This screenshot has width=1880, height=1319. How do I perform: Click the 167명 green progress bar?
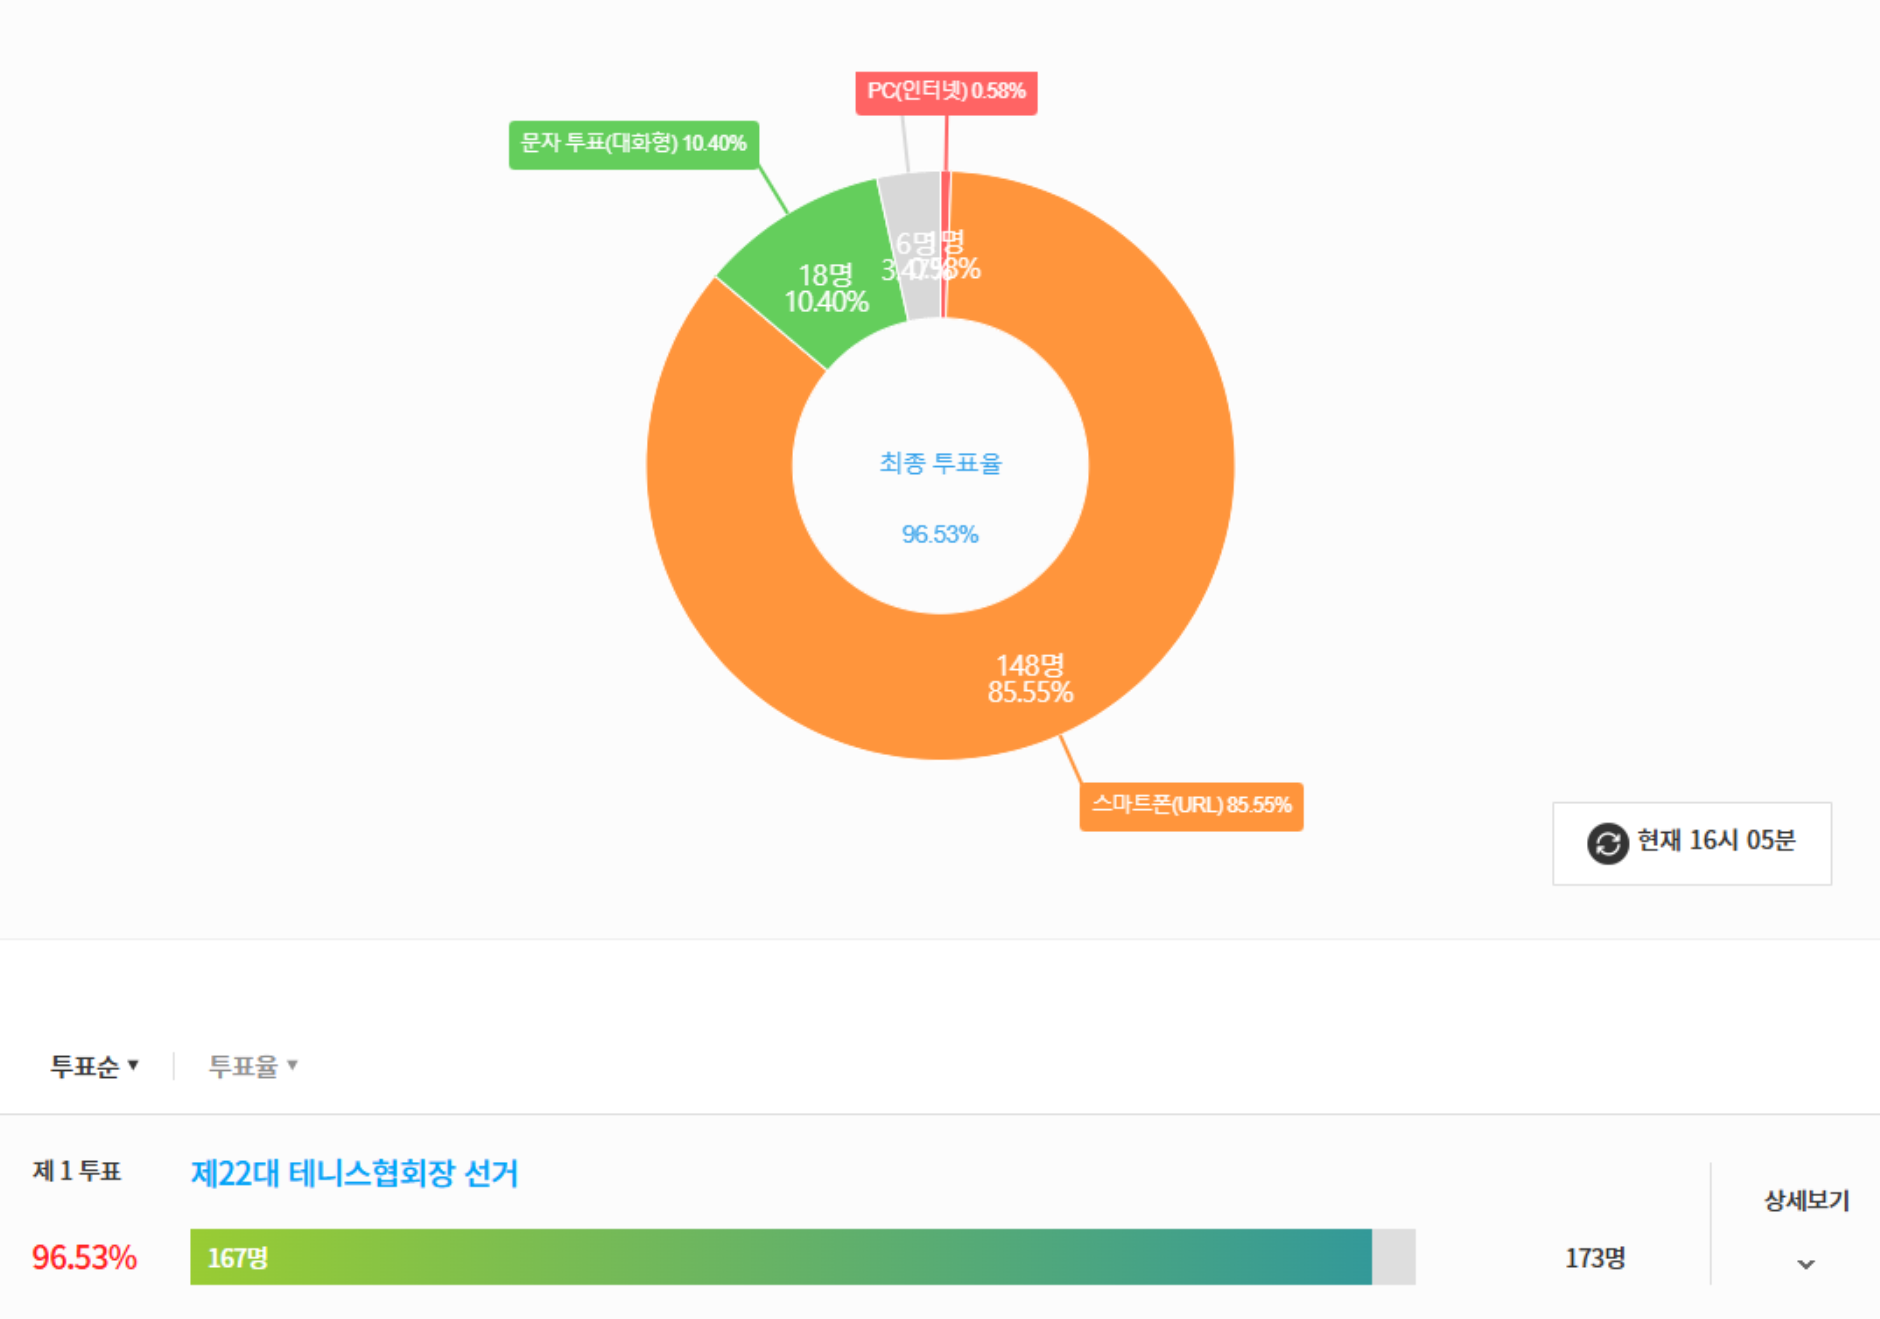coord(781,1257)
